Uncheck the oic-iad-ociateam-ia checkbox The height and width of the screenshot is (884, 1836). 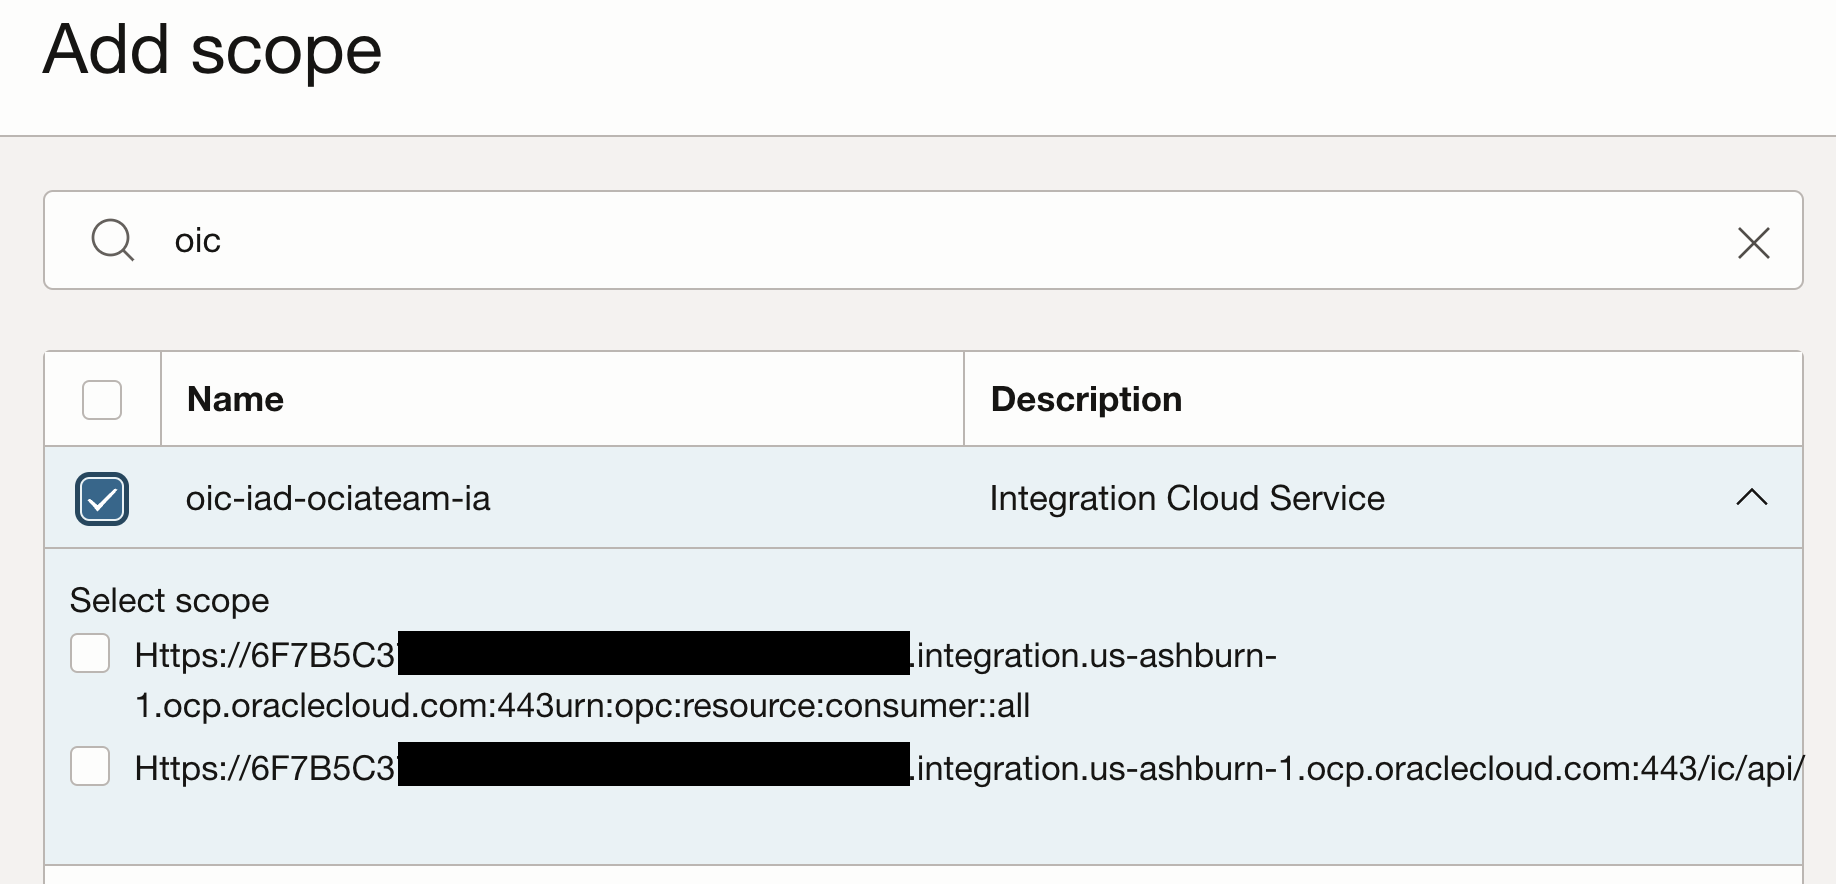click(x=102, y=499)
